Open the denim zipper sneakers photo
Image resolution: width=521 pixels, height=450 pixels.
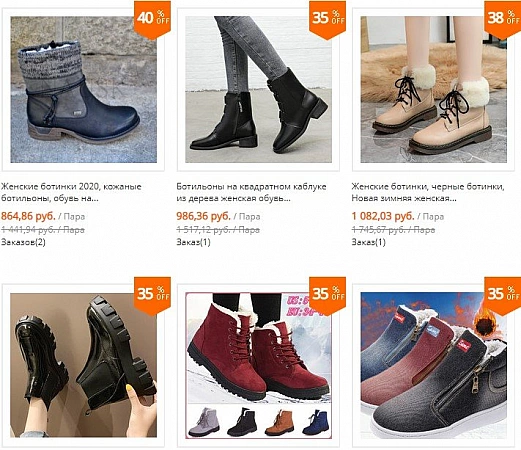click(x=434, y=365)
